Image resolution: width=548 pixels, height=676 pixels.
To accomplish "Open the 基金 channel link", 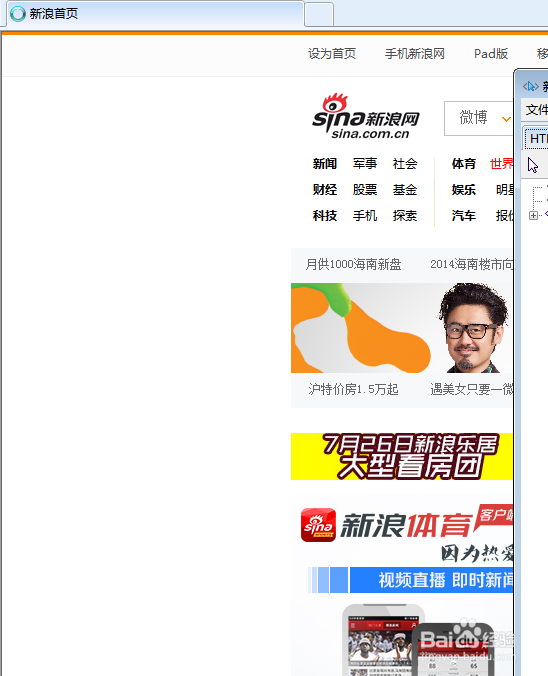I will 405,190.
